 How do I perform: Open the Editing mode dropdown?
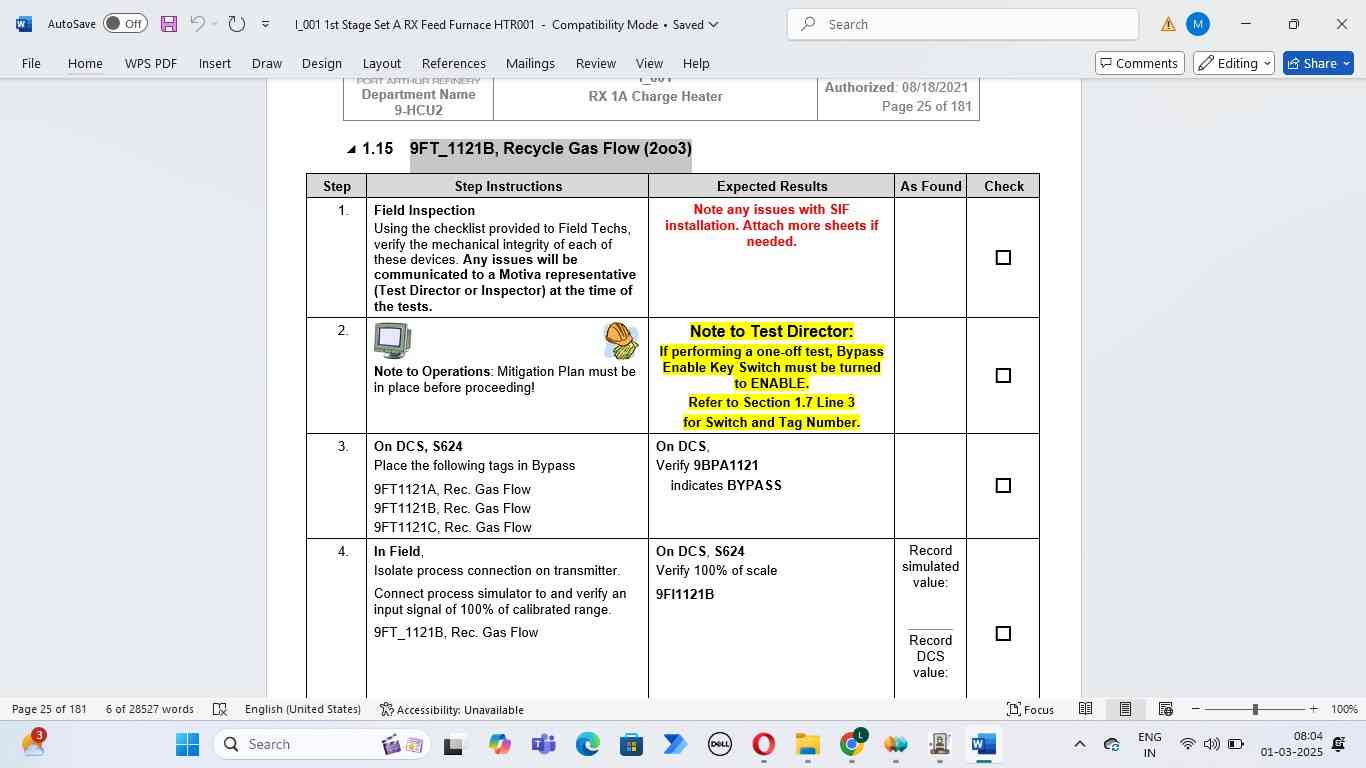point(1235,63)
